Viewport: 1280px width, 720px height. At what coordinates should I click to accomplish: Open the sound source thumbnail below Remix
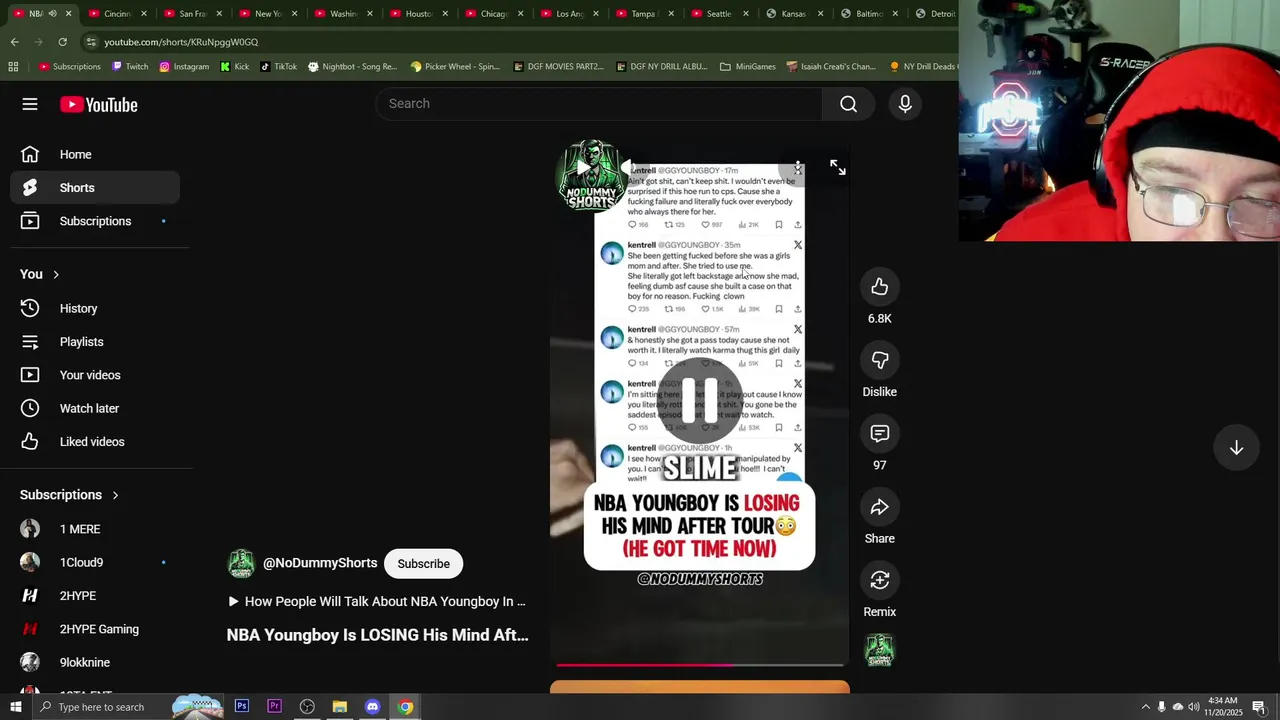pos(880,651)
